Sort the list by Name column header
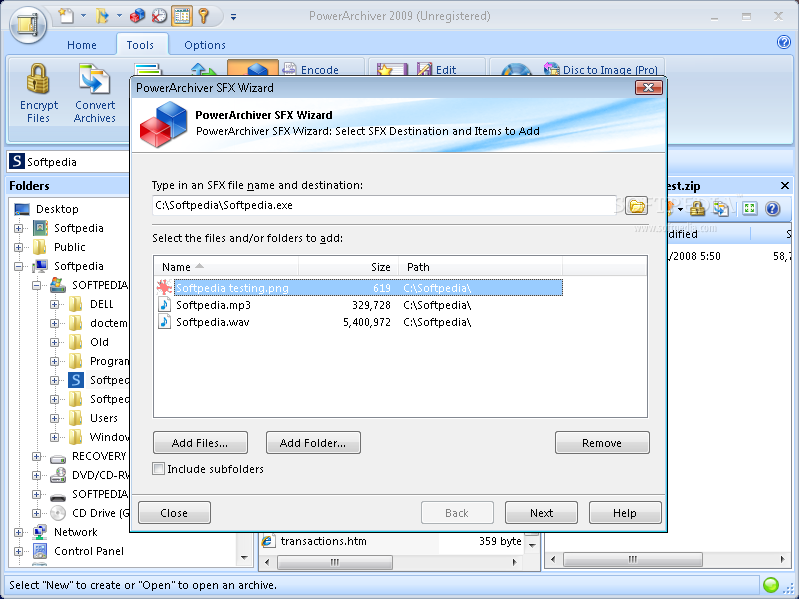 pos(226,267)
